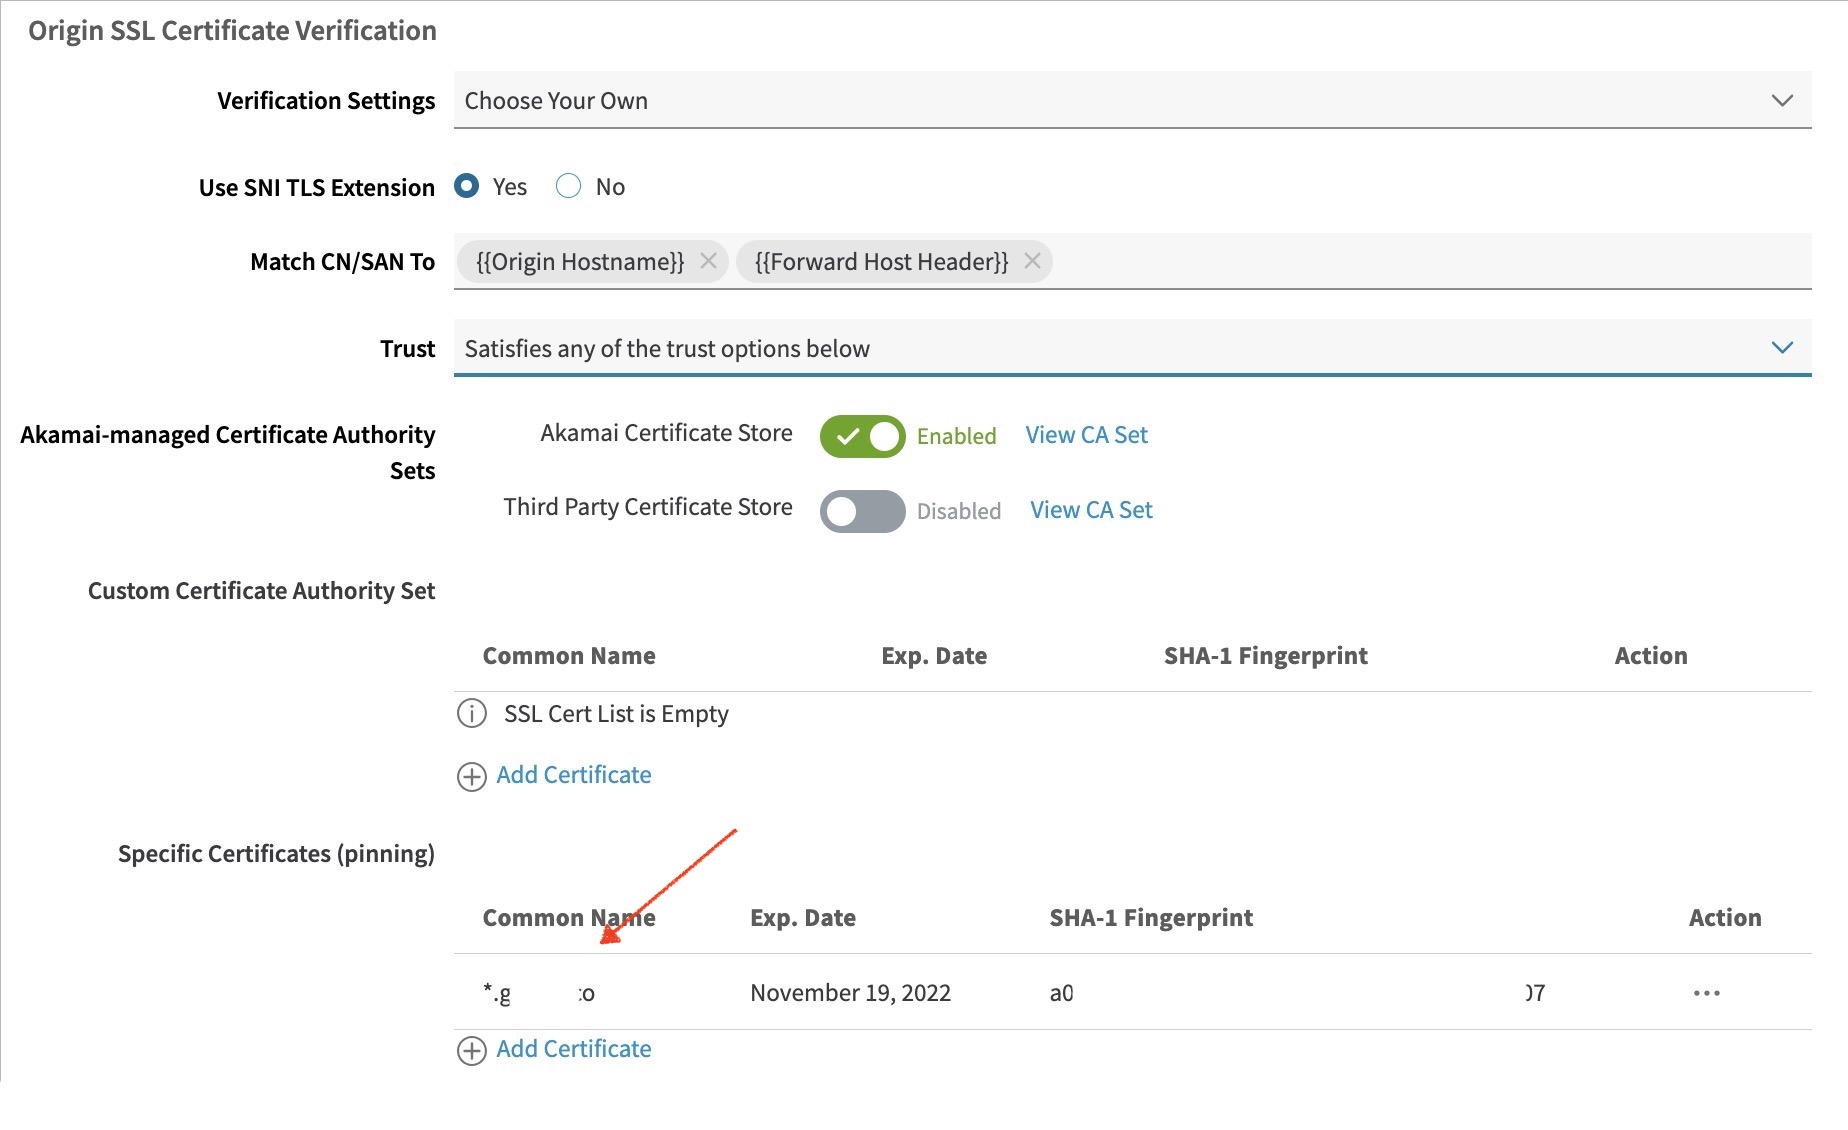
Task: View CA Set for Third Party Certificate Store
Action: pos(1091,510)
